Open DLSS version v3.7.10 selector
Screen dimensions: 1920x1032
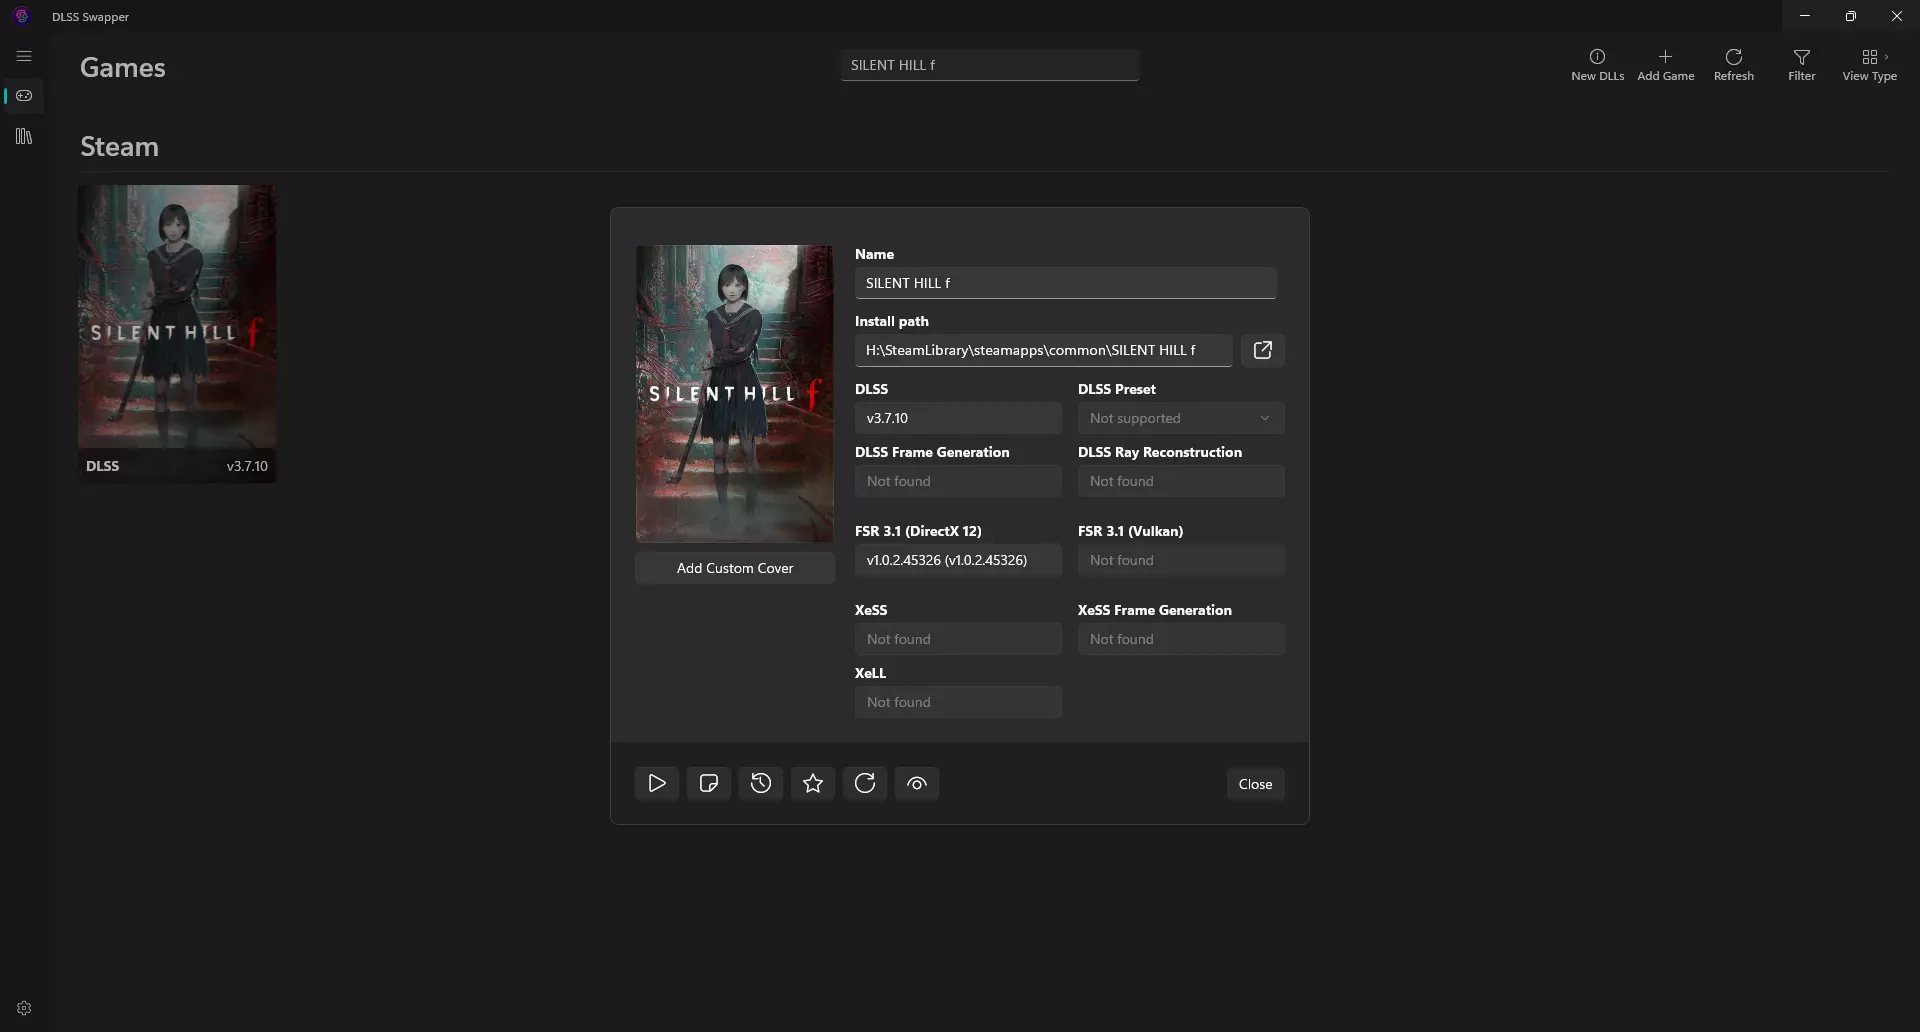coord(957,418)
